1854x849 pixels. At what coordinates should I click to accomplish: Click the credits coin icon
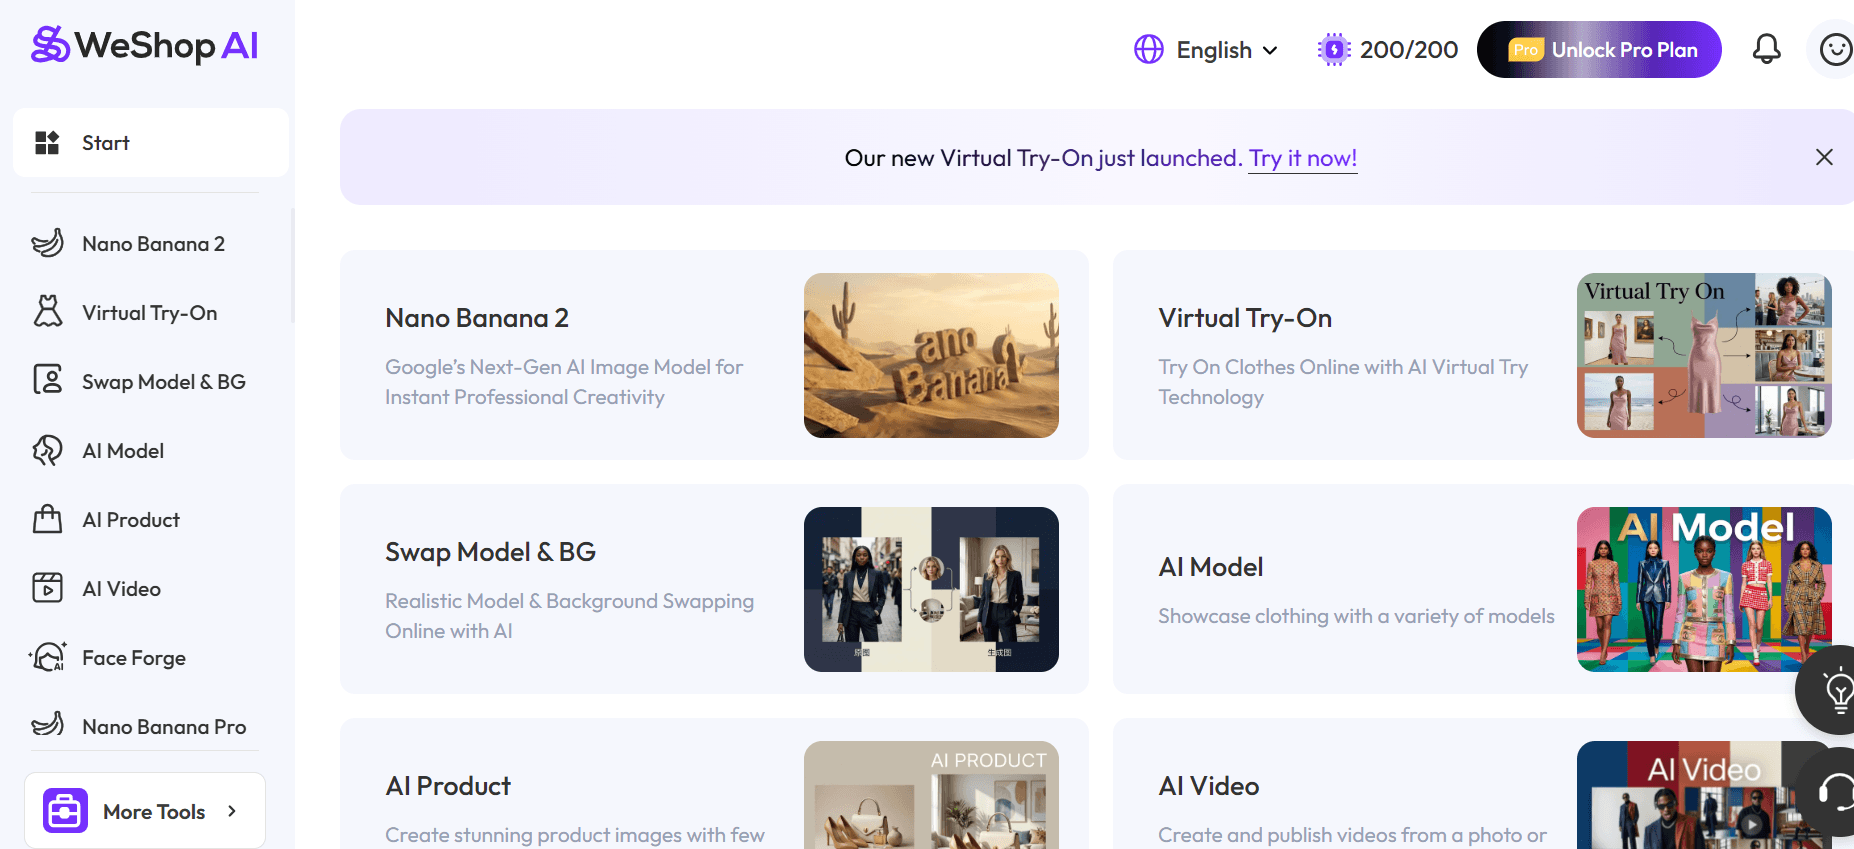click(x=1333, y=49)
